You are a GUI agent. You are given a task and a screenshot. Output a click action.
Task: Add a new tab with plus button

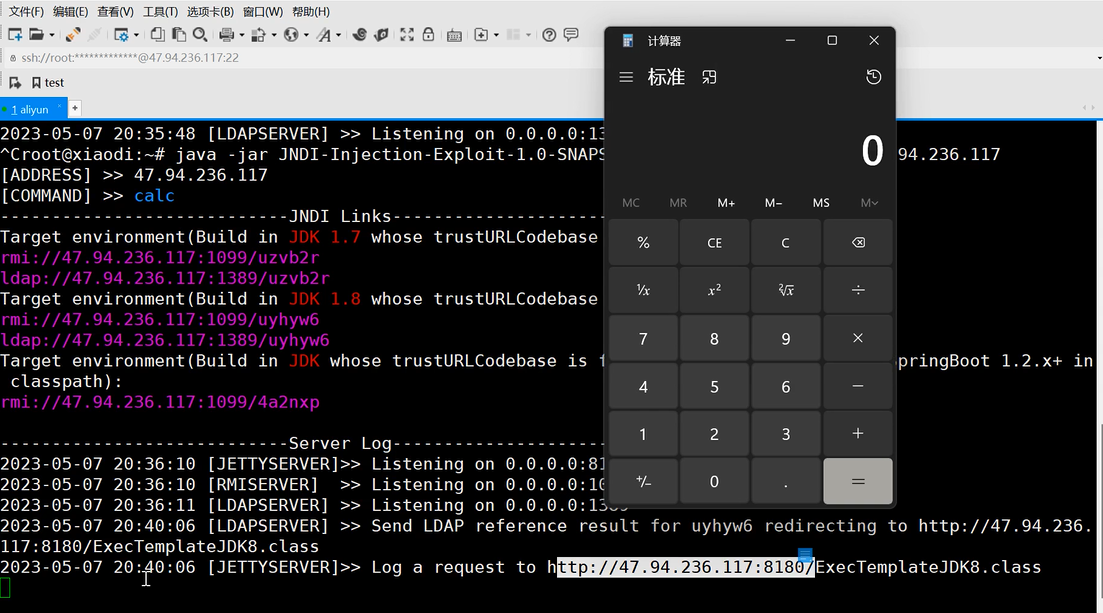75,108
